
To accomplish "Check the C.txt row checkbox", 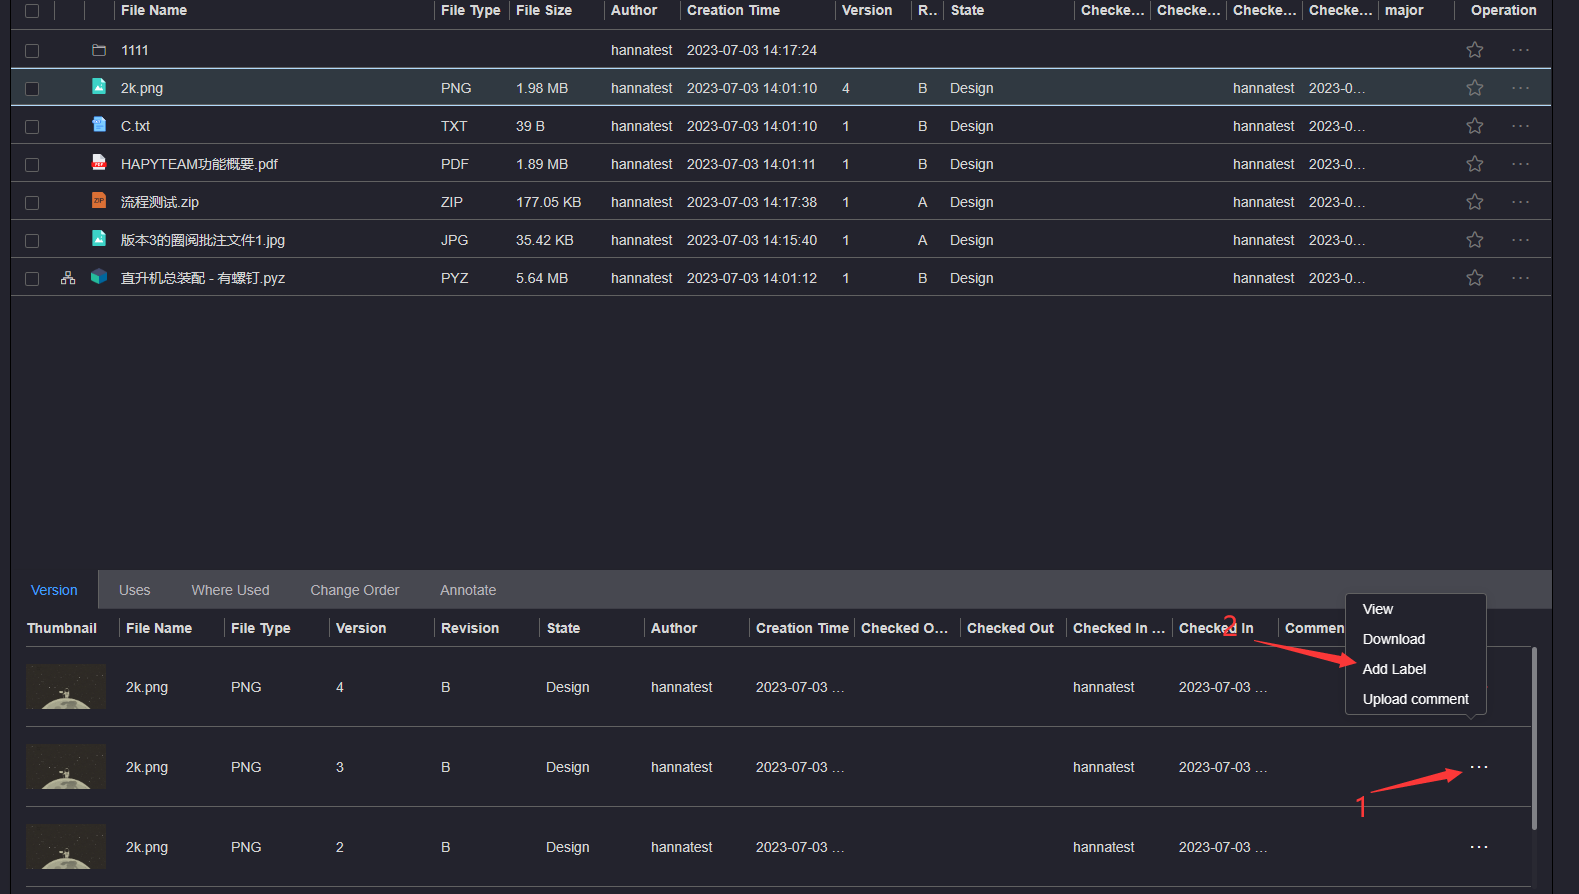I will pos(32,127).
